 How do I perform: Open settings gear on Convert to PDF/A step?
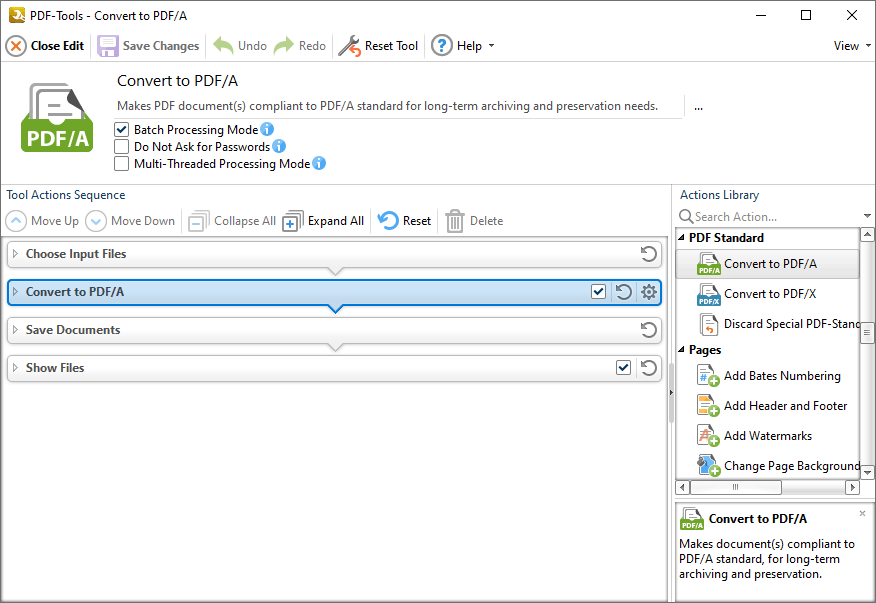click(x=649, y=292)
